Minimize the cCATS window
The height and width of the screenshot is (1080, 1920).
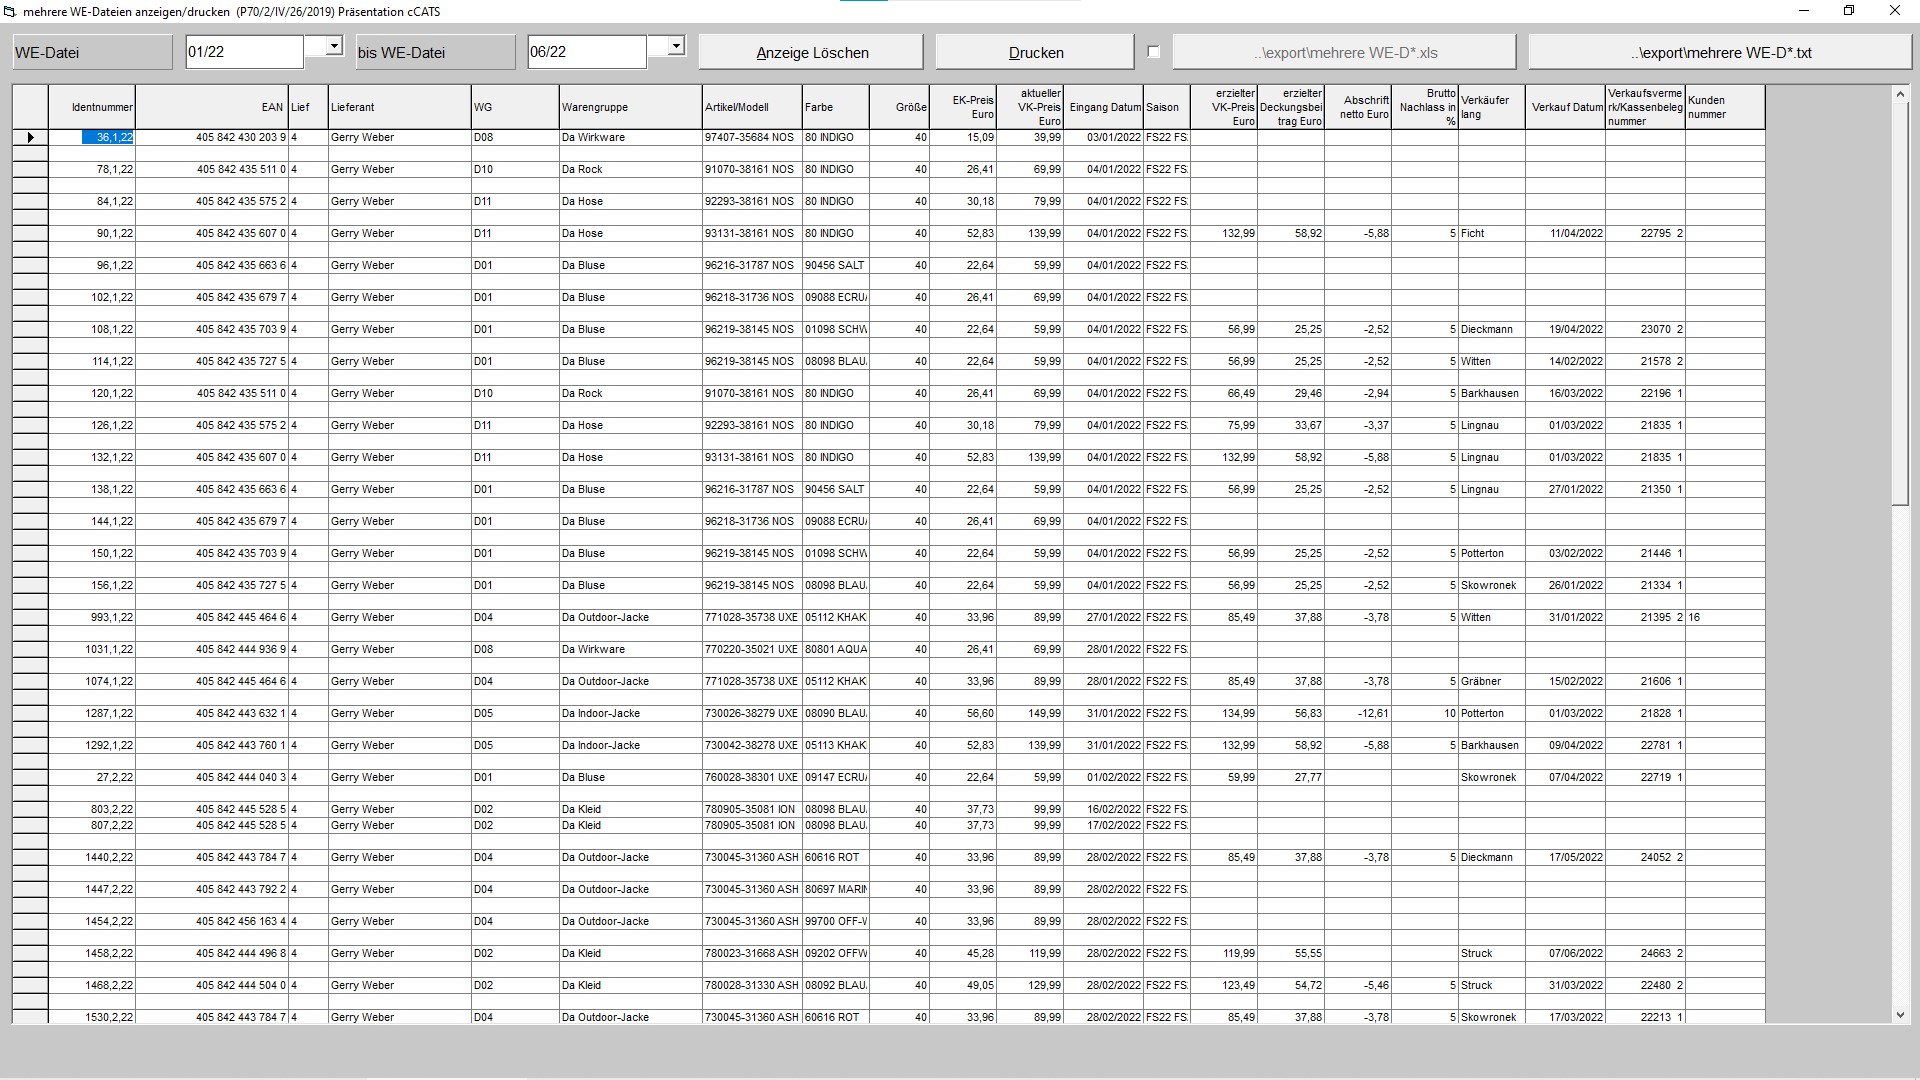1804,11
